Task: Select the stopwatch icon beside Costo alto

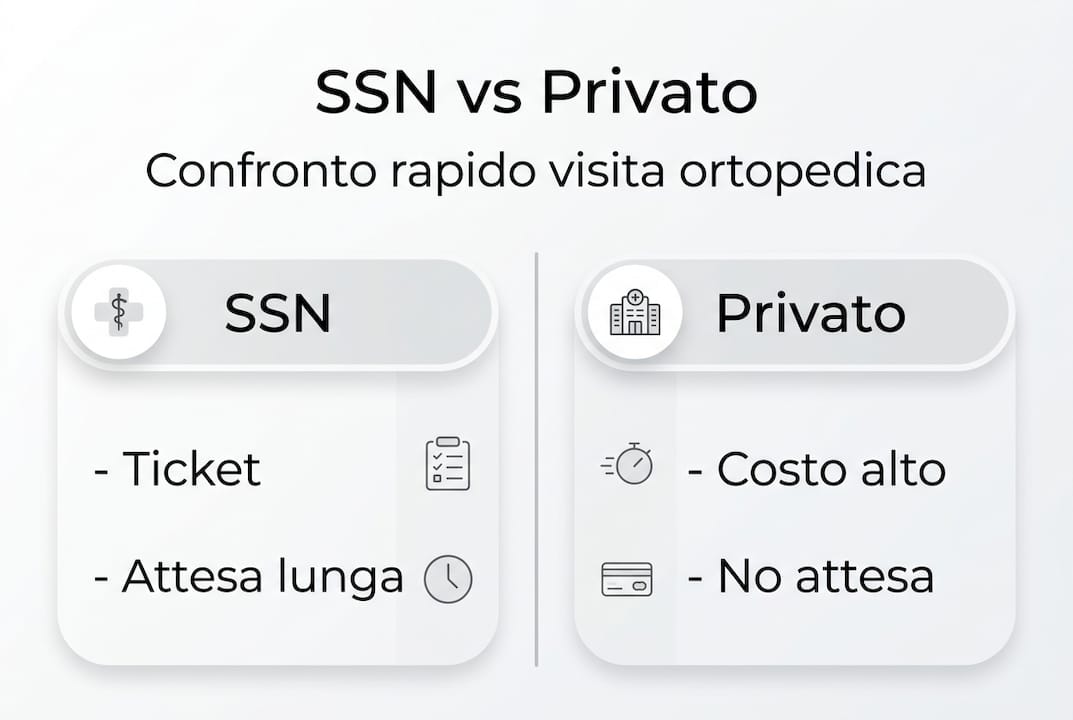Action: 629,465
